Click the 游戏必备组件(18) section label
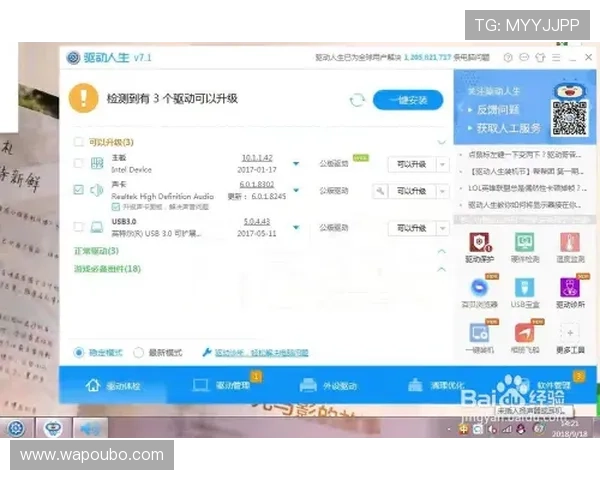The width and height of the screenshot is (600, 480). 107,269
